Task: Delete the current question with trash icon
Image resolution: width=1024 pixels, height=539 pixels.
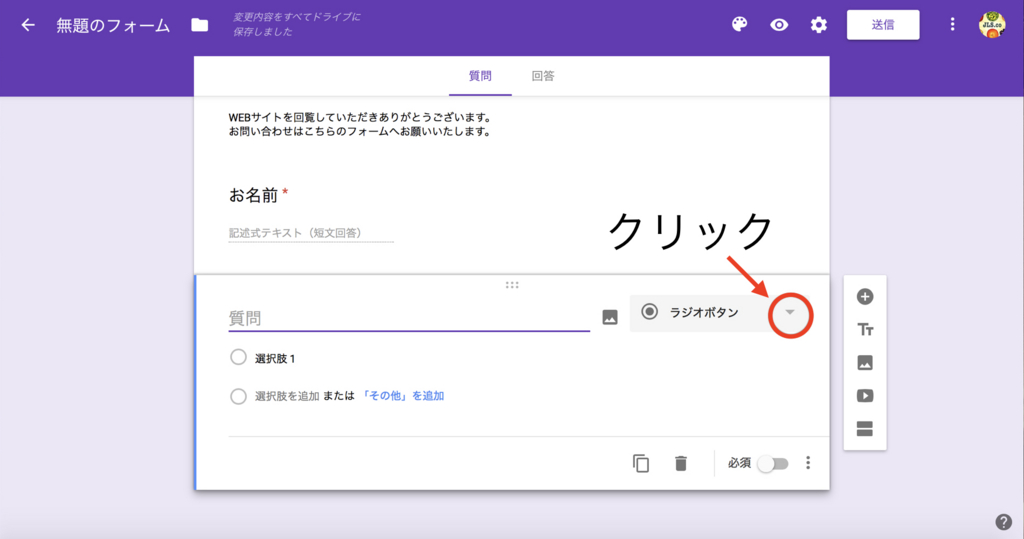Action: tap(680, 463)
